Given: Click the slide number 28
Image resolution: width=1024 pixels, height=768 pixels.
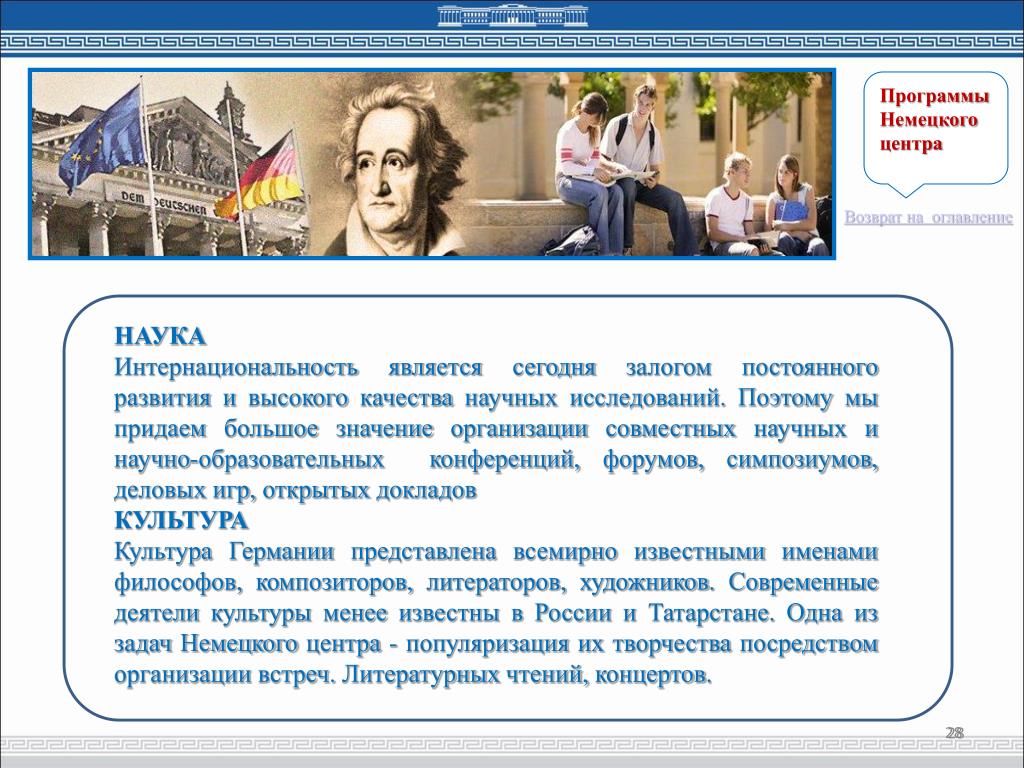Looking at the screenshot, I should (x=954, y=732).
